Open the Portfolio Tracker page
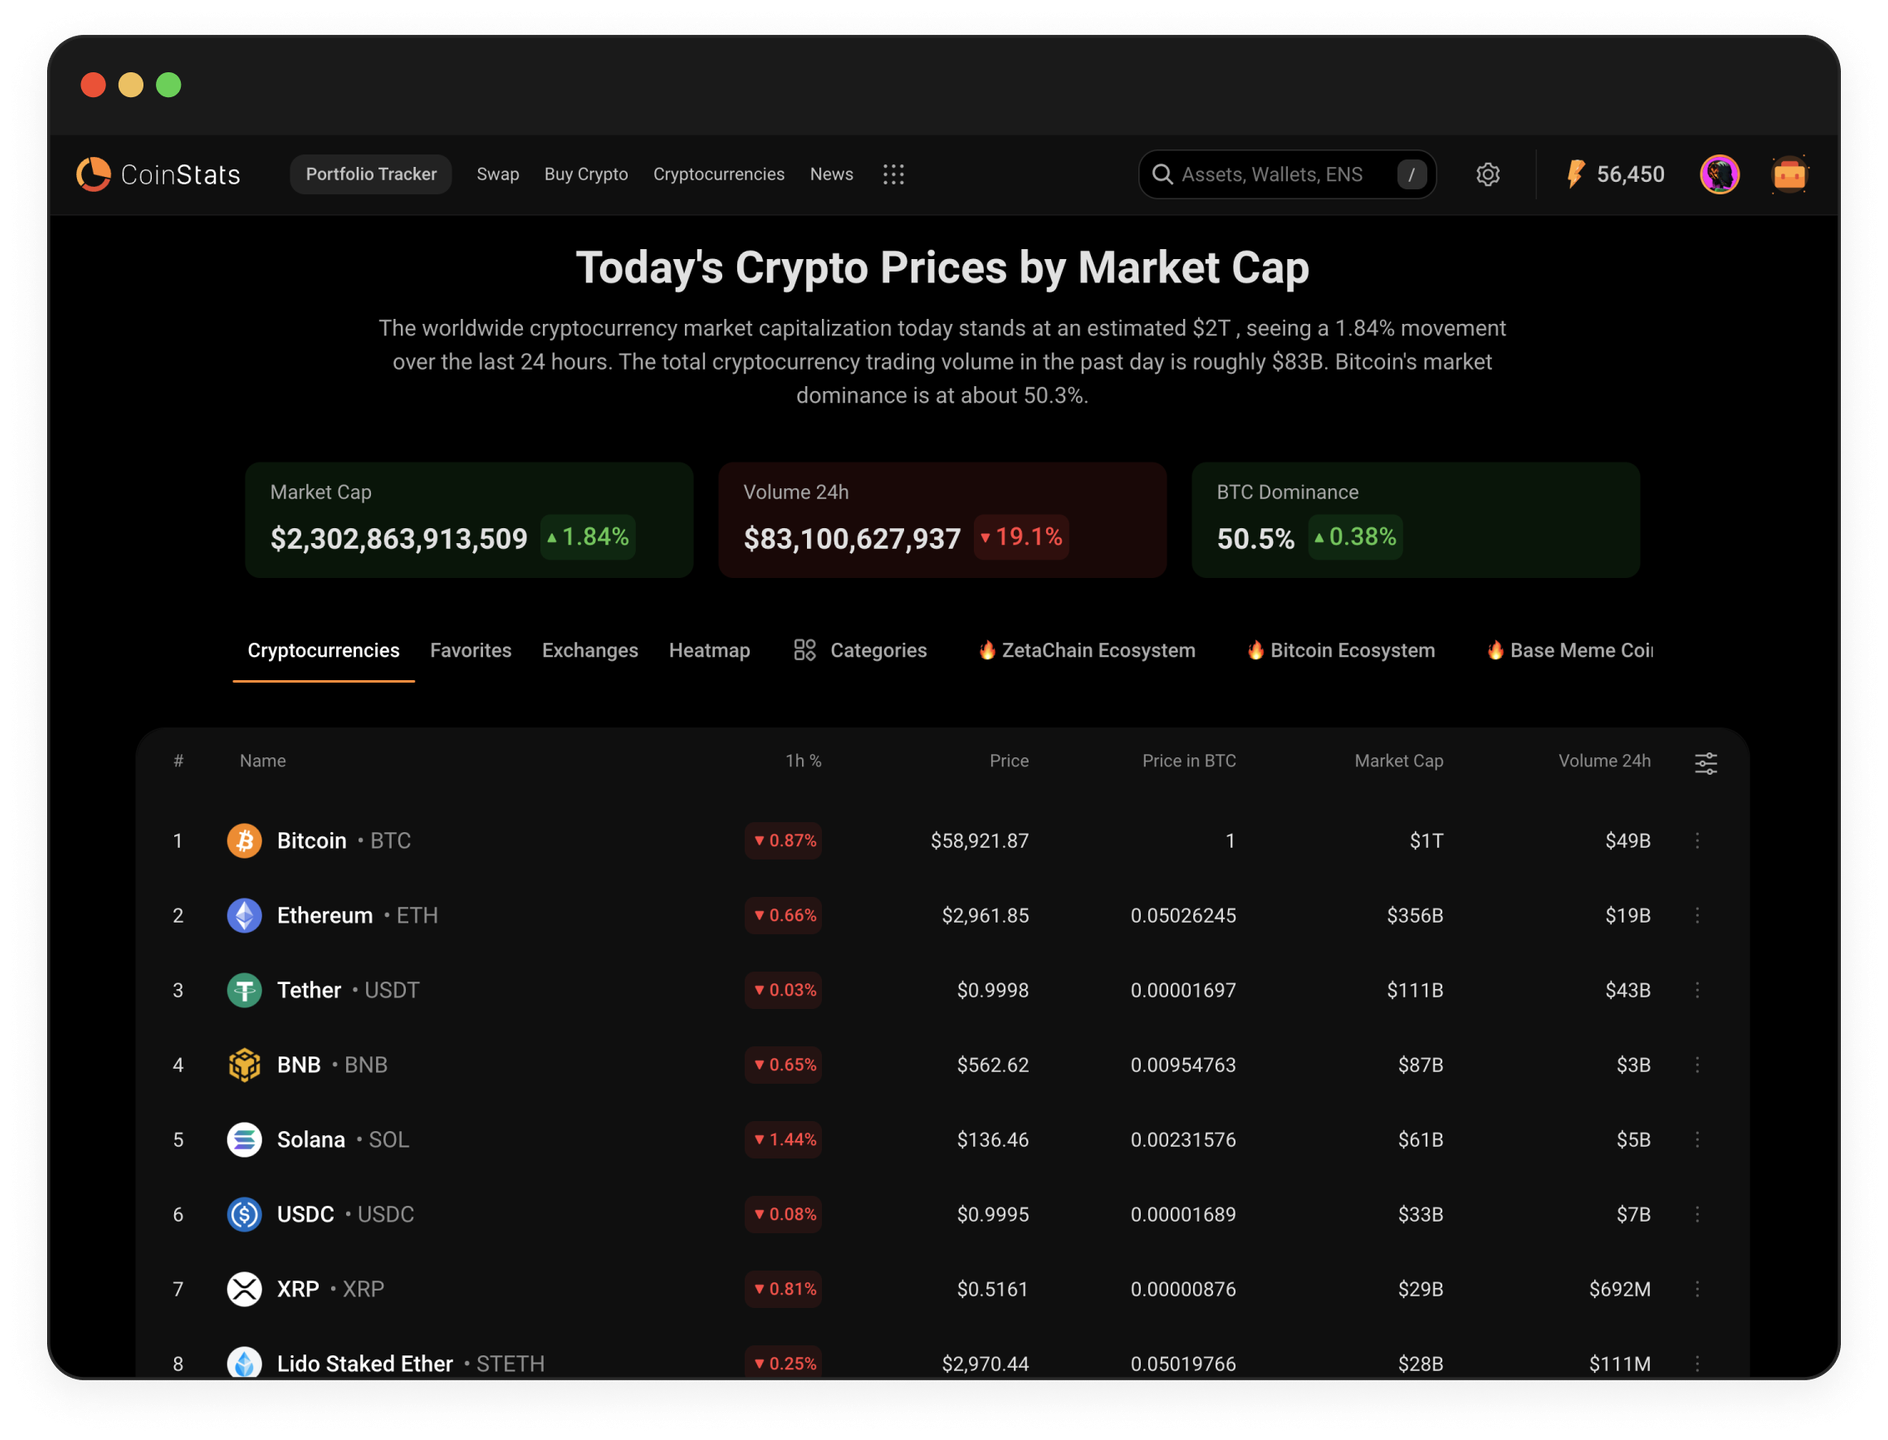1888x1440 pixels. click(x=371, y=175)
